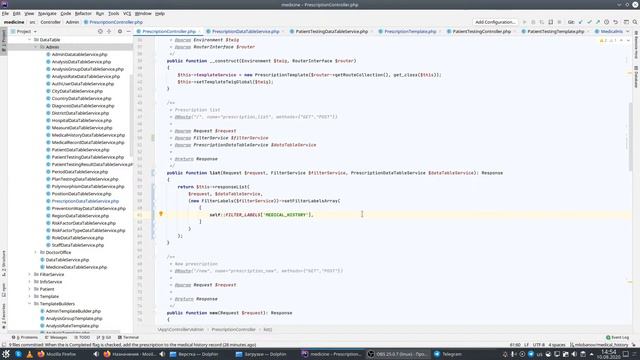Open the TODO tool window
The width and height of the screenshot is (640, 360).
82,338
